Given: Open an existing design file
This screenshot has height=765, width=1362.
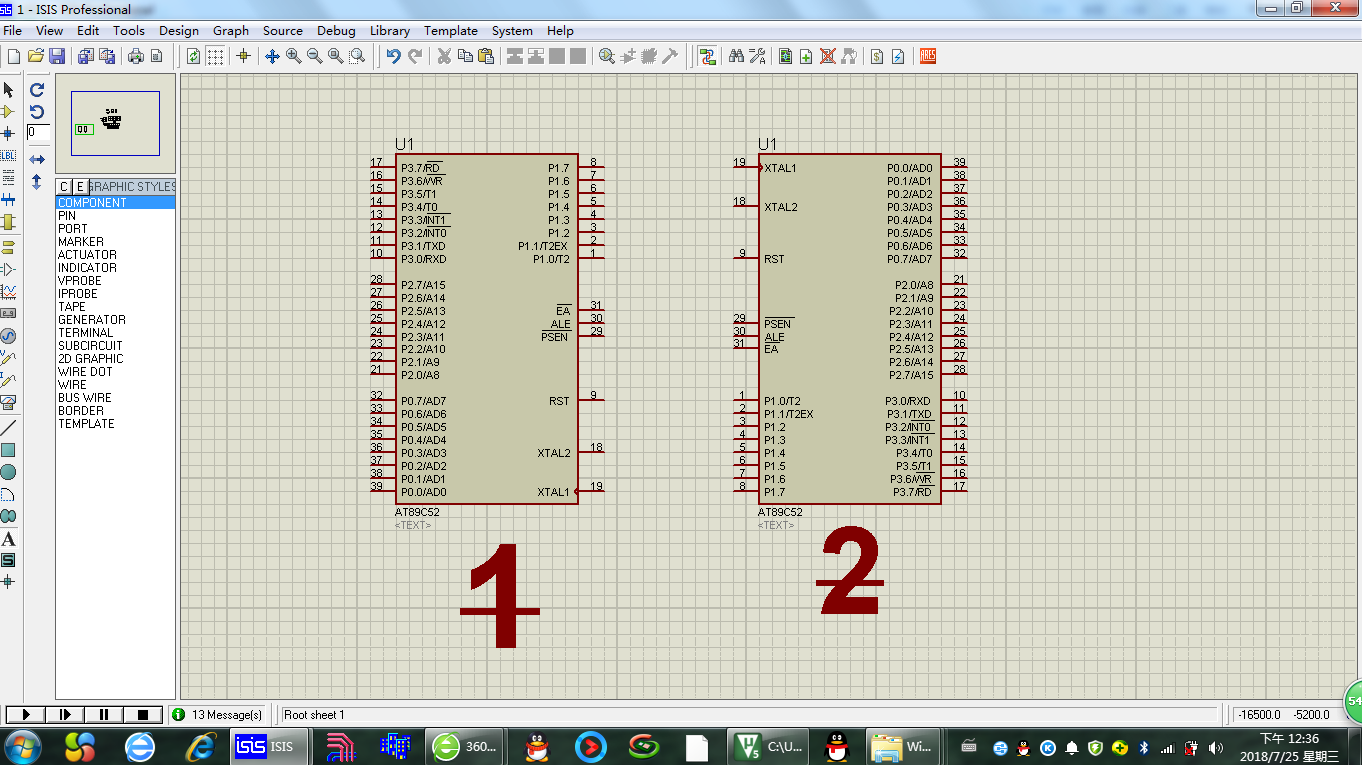Looking at the screenshot, I should 35,56.
